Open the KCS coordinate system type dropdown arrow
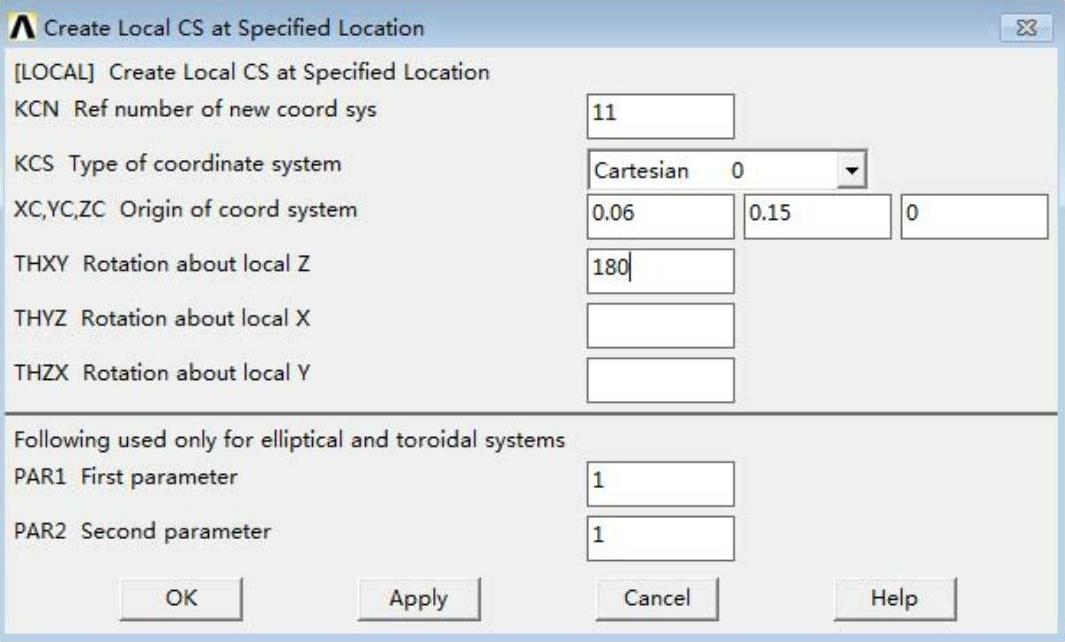 852,170
